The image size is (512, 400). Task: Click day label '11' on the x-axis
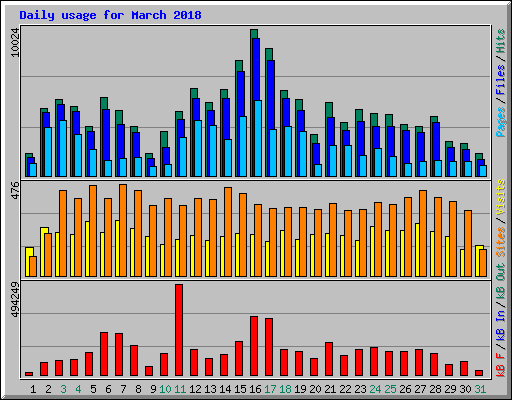tap(180, 389)
